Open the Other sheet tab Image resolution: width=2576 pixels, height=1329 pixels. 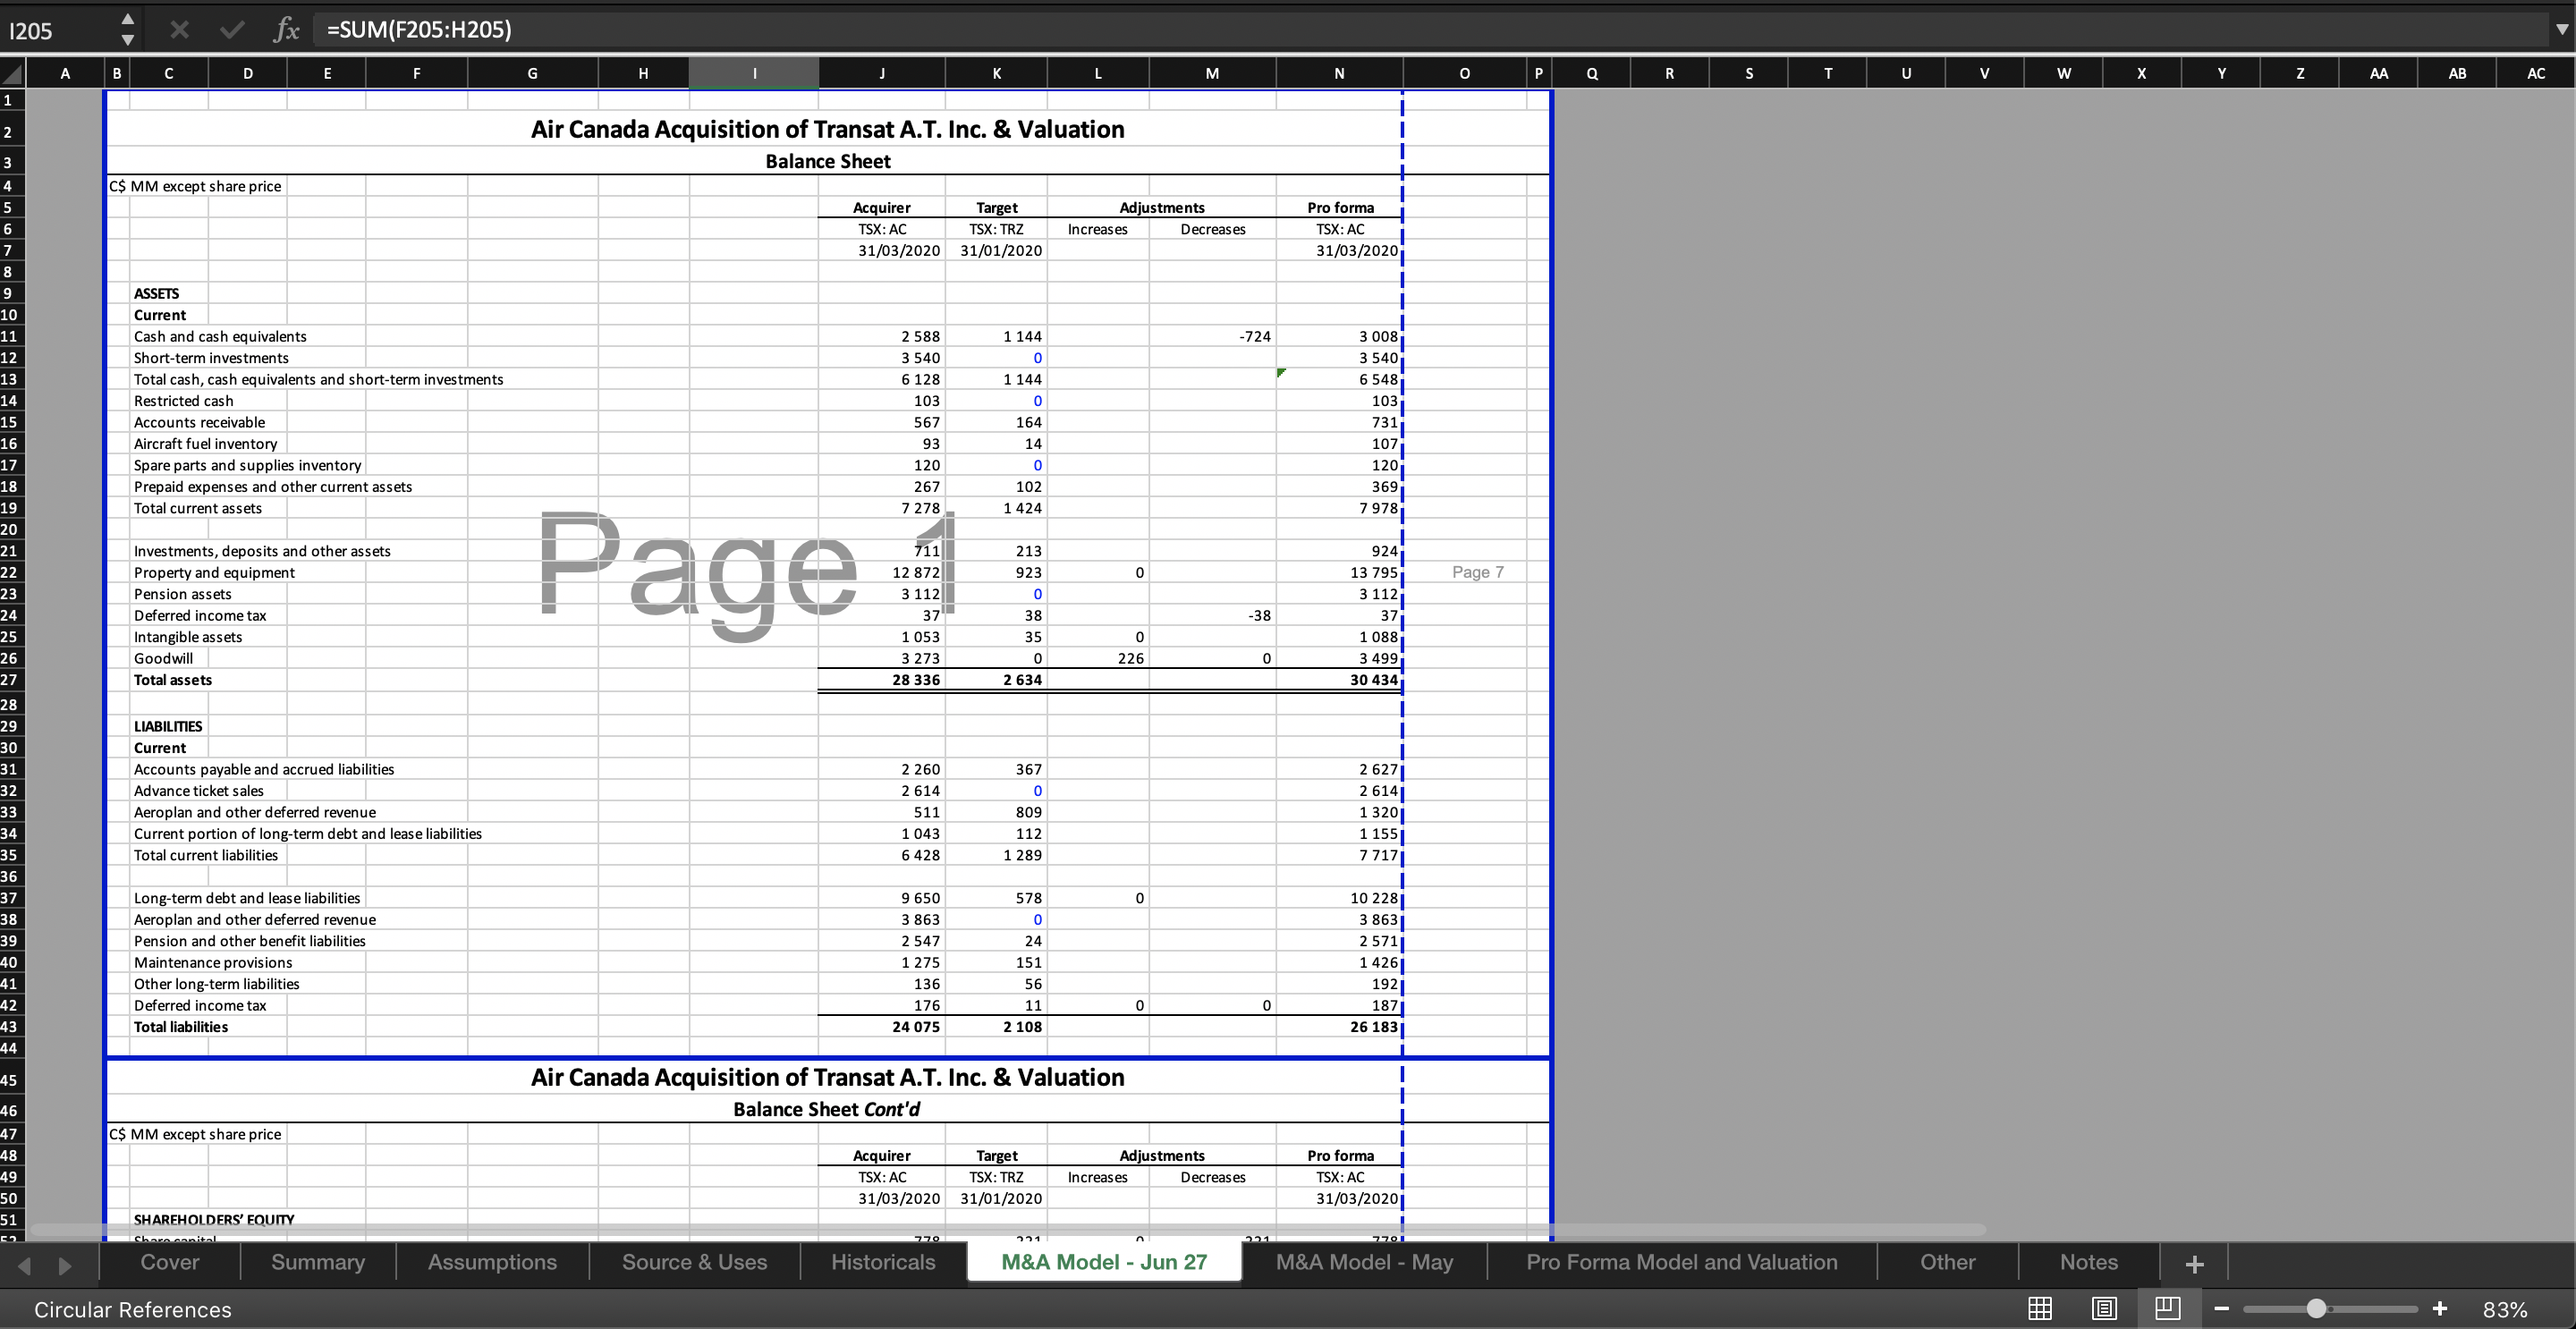pos(1947,1262)
